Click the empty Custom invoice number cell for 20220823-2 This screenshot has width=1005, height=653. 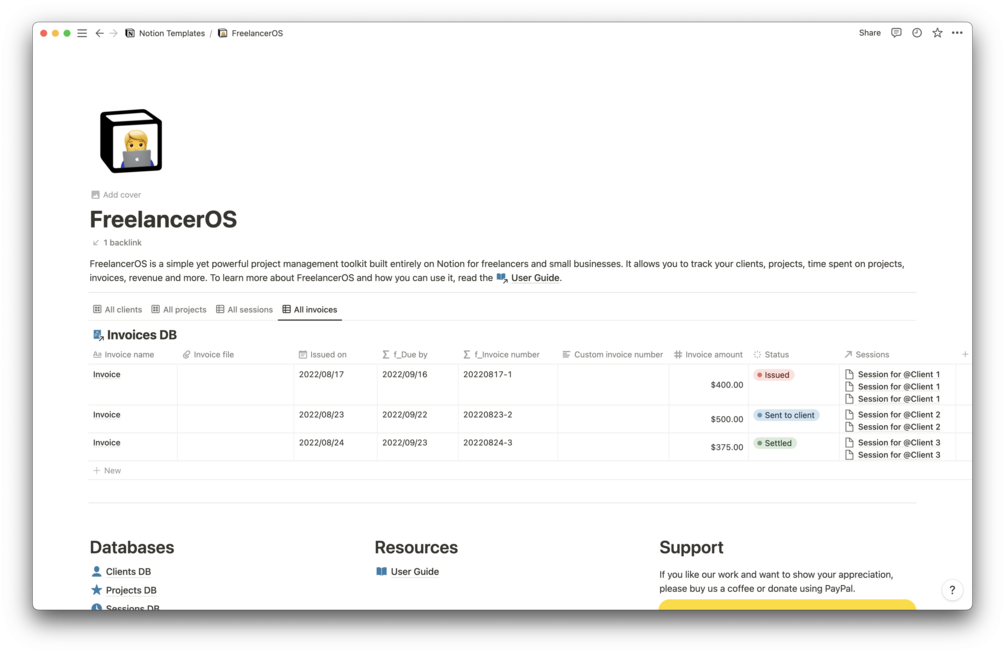coord(613,419)
